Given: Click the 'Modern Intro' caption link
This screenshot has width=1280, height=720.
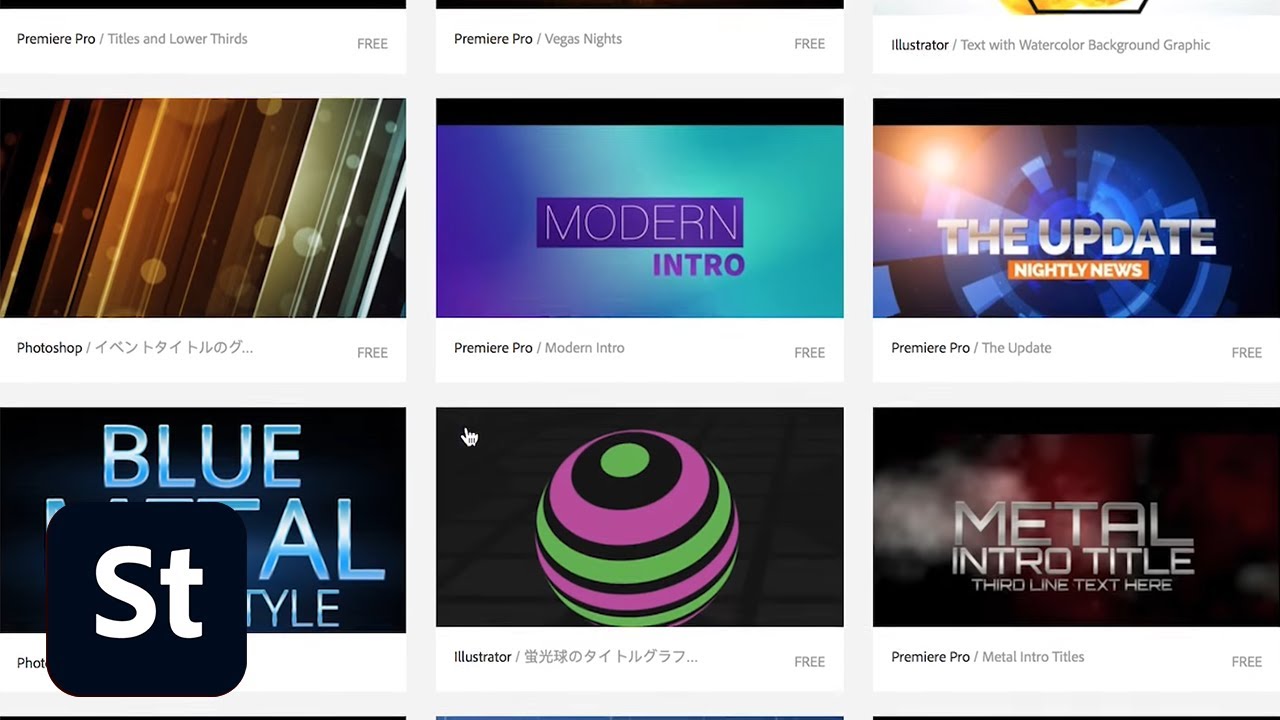Looking at the screenshot, I should pyautogui.click(x=584, y=348).
